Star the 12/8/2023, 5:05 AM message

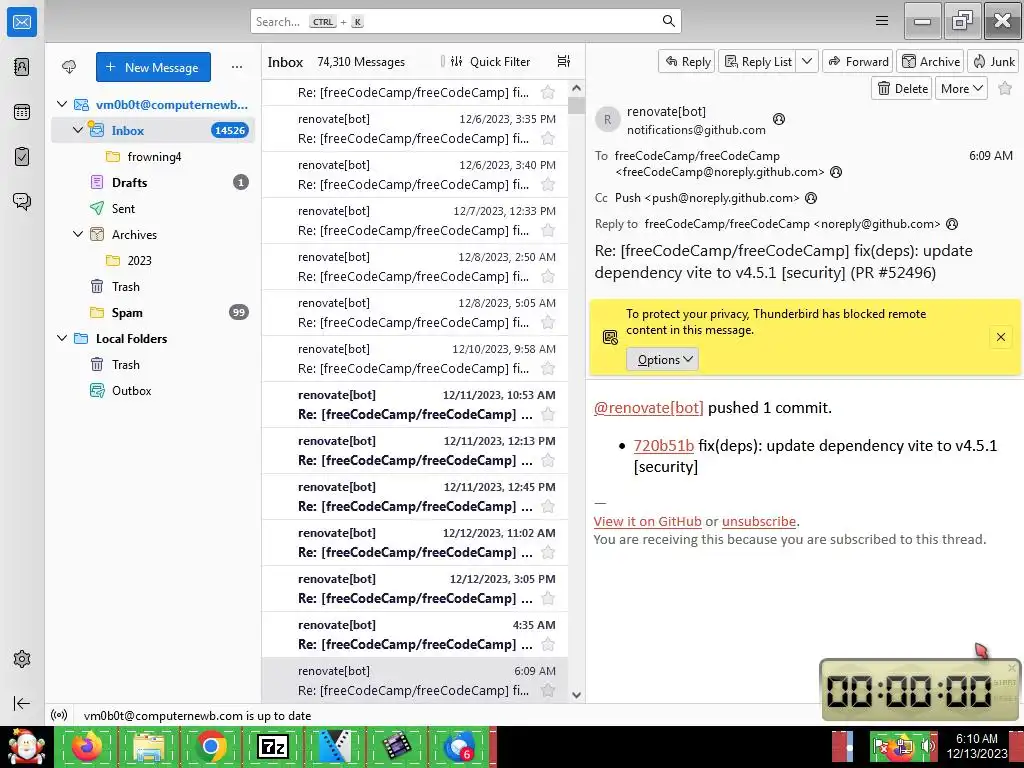click(x=548, y=323)
